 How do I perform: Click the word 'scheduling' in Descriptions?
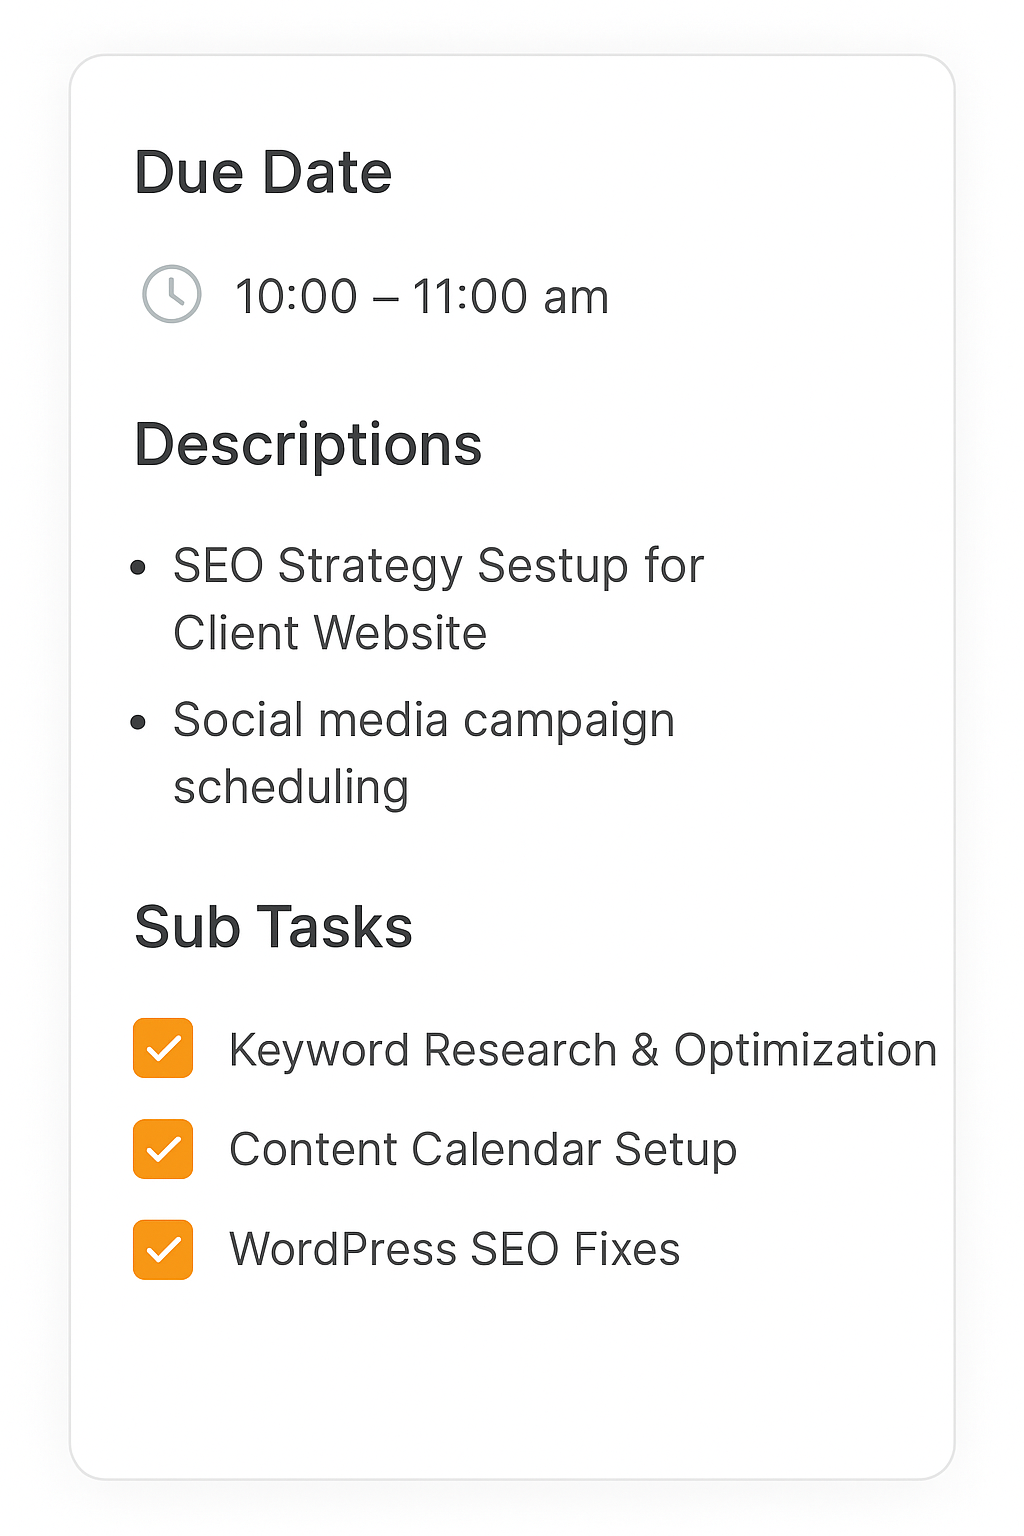(291, 788)
